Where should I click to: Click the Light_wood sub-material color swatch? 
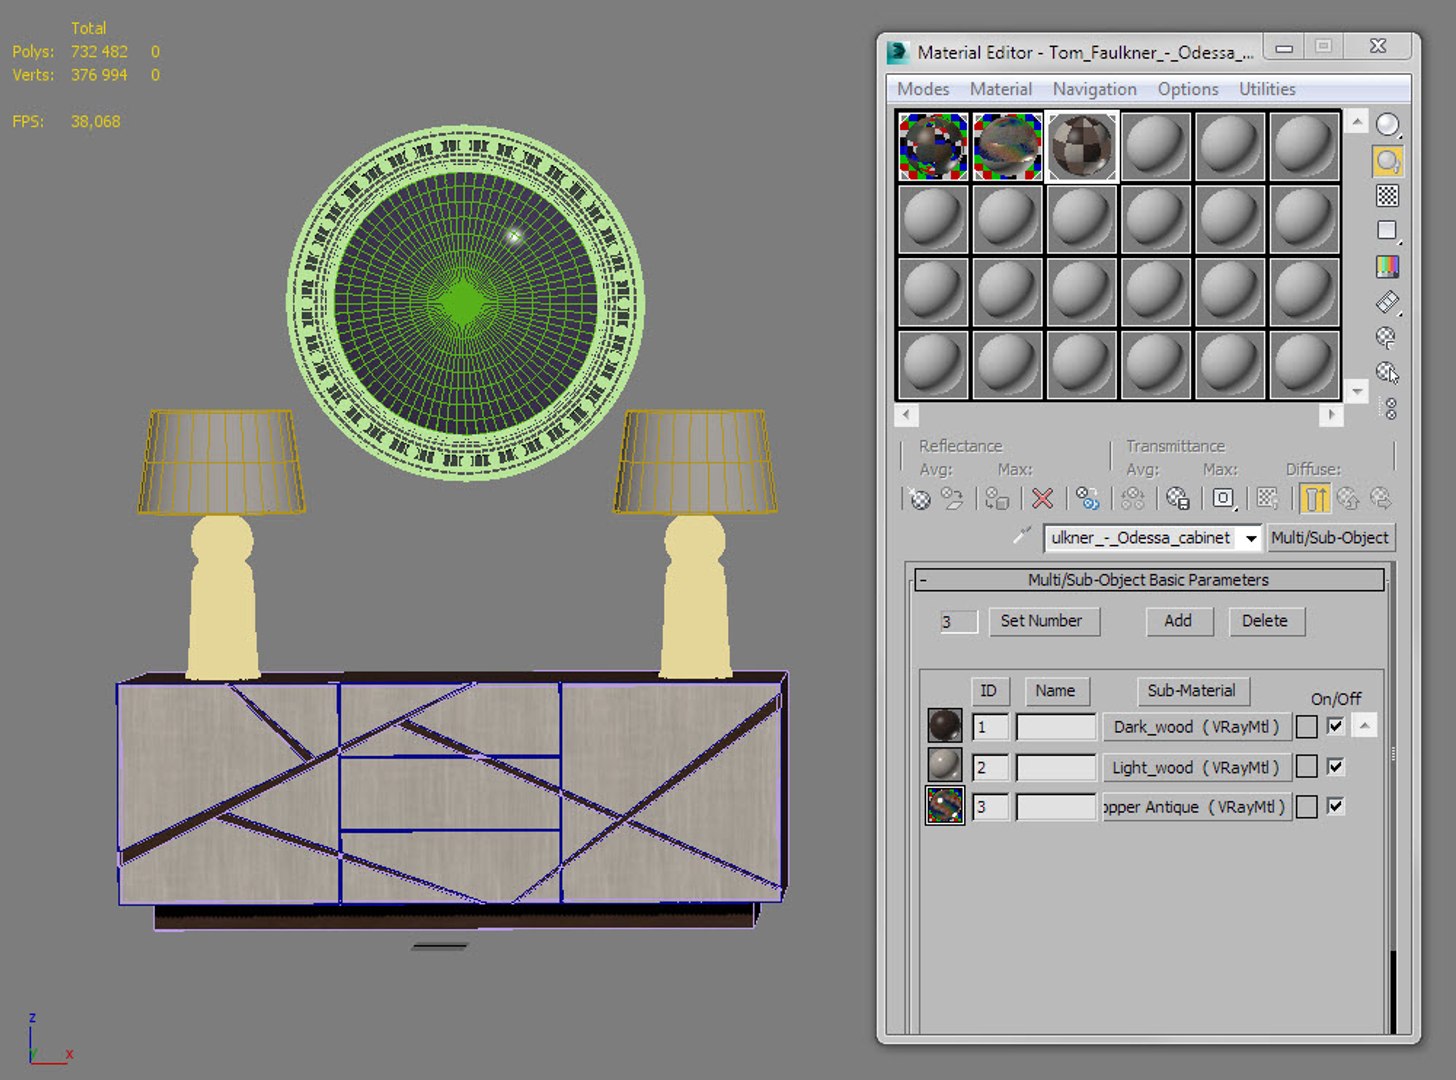(1306, 767)
